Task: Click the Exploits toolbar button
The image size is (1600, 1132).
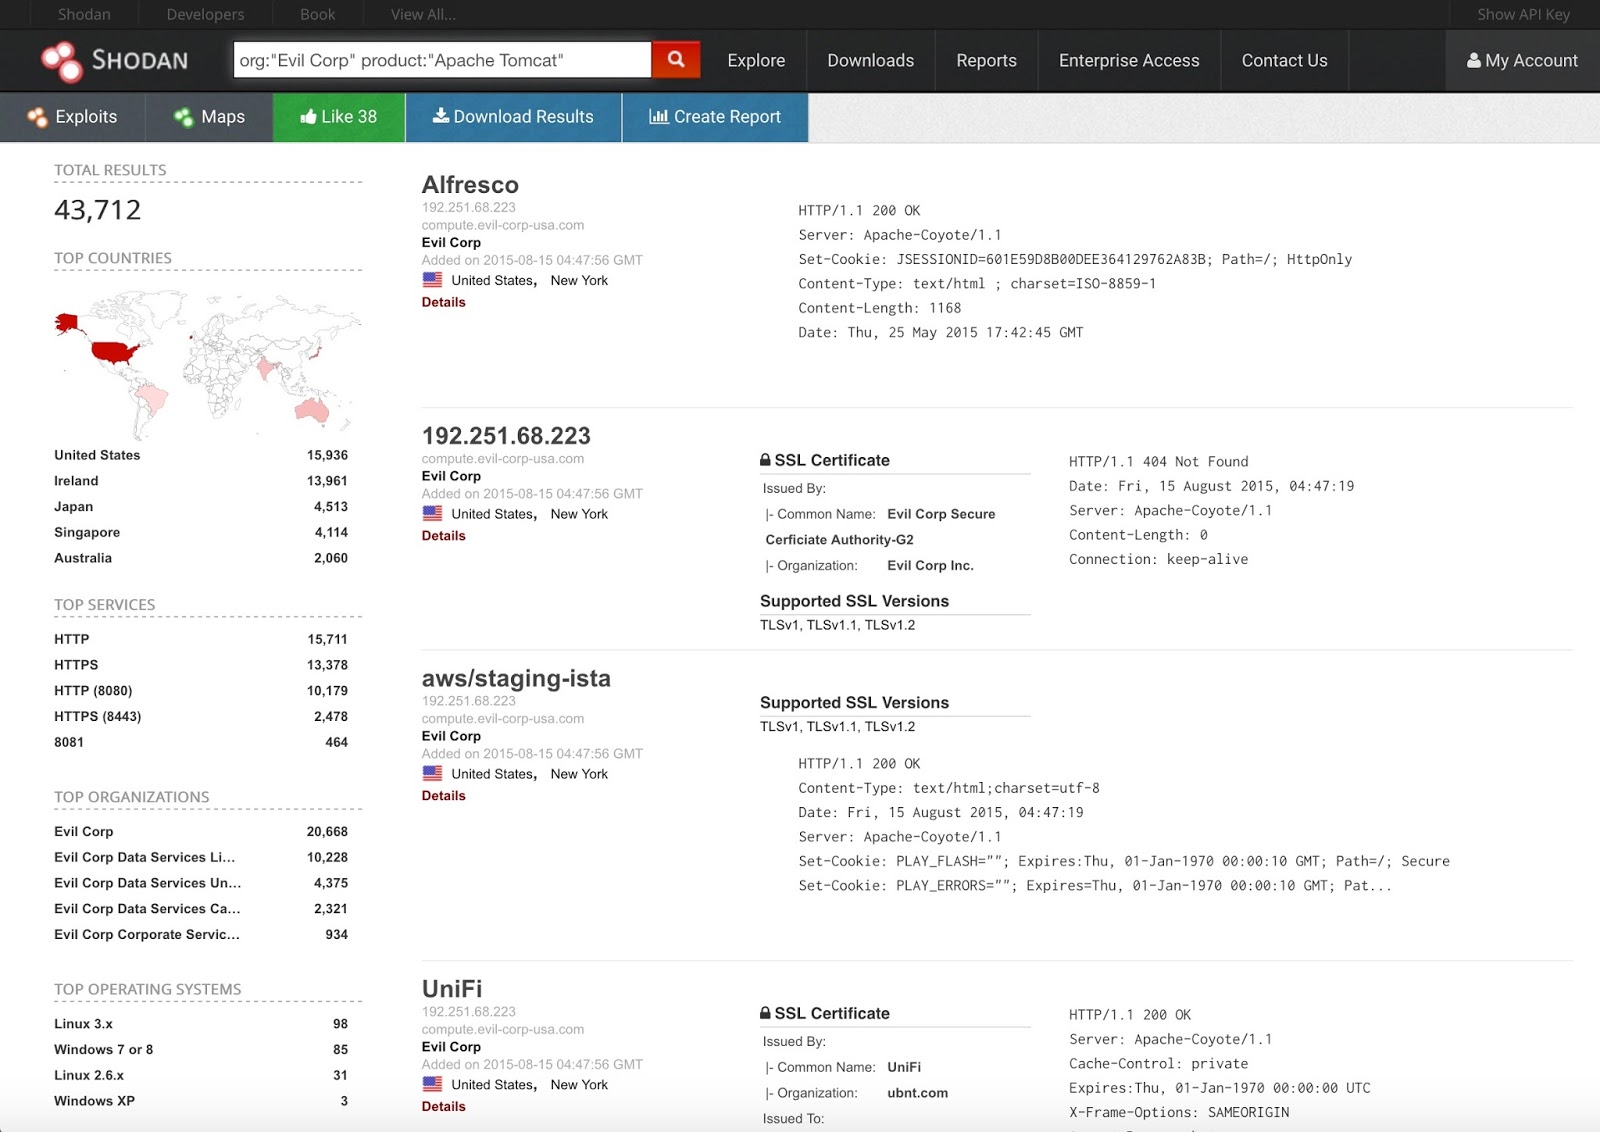Action: tap(72, 117)
